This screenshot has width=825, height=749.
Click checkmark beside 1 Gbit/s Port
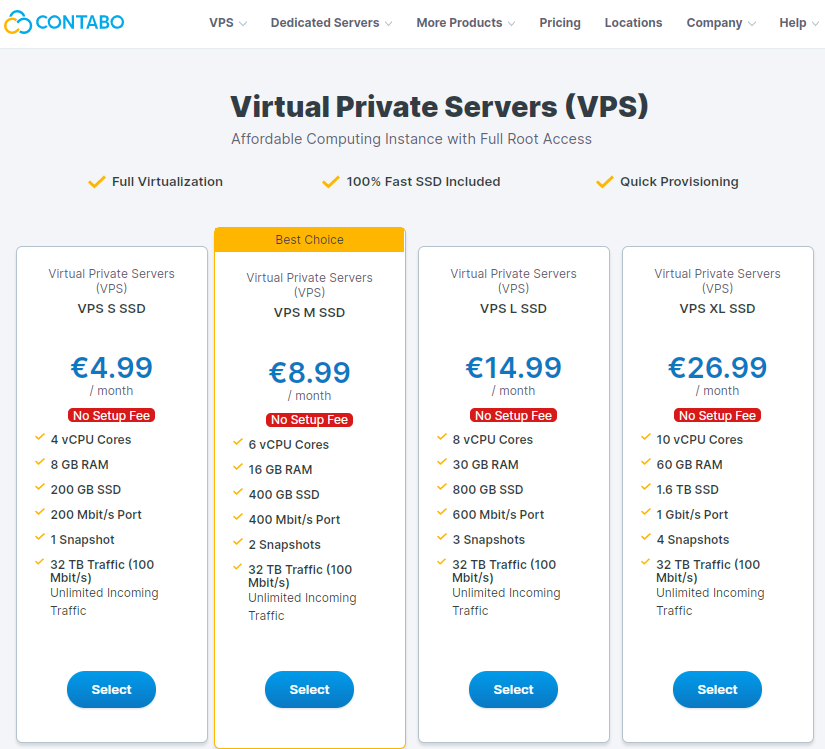(645, 514)
